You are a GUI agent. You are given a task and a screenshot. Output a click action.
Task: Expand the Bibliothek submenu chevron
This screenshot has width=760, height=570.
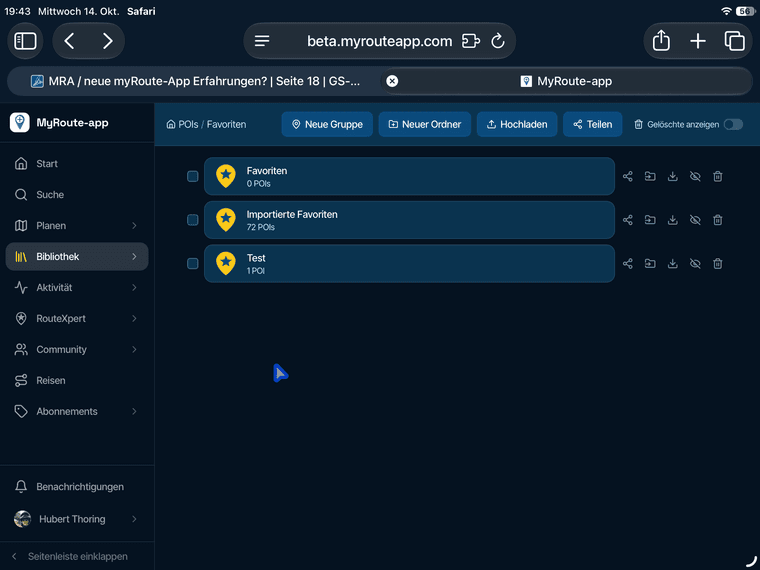[134, 256]
